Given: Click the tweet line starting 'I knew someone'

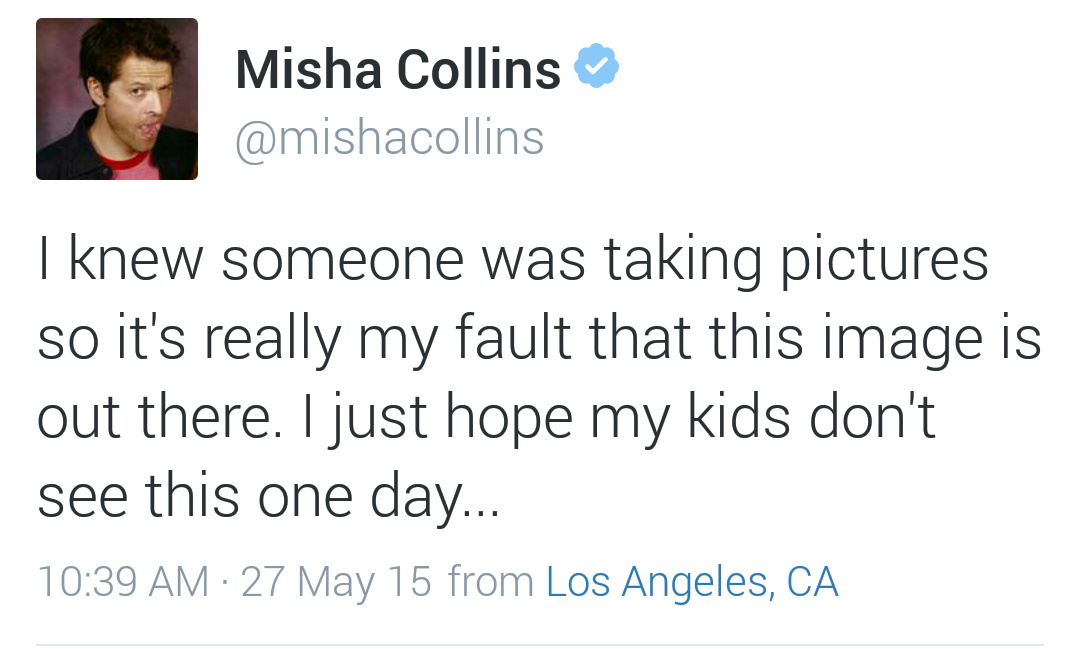Looking at the screenshot, I should coord(512,258).
